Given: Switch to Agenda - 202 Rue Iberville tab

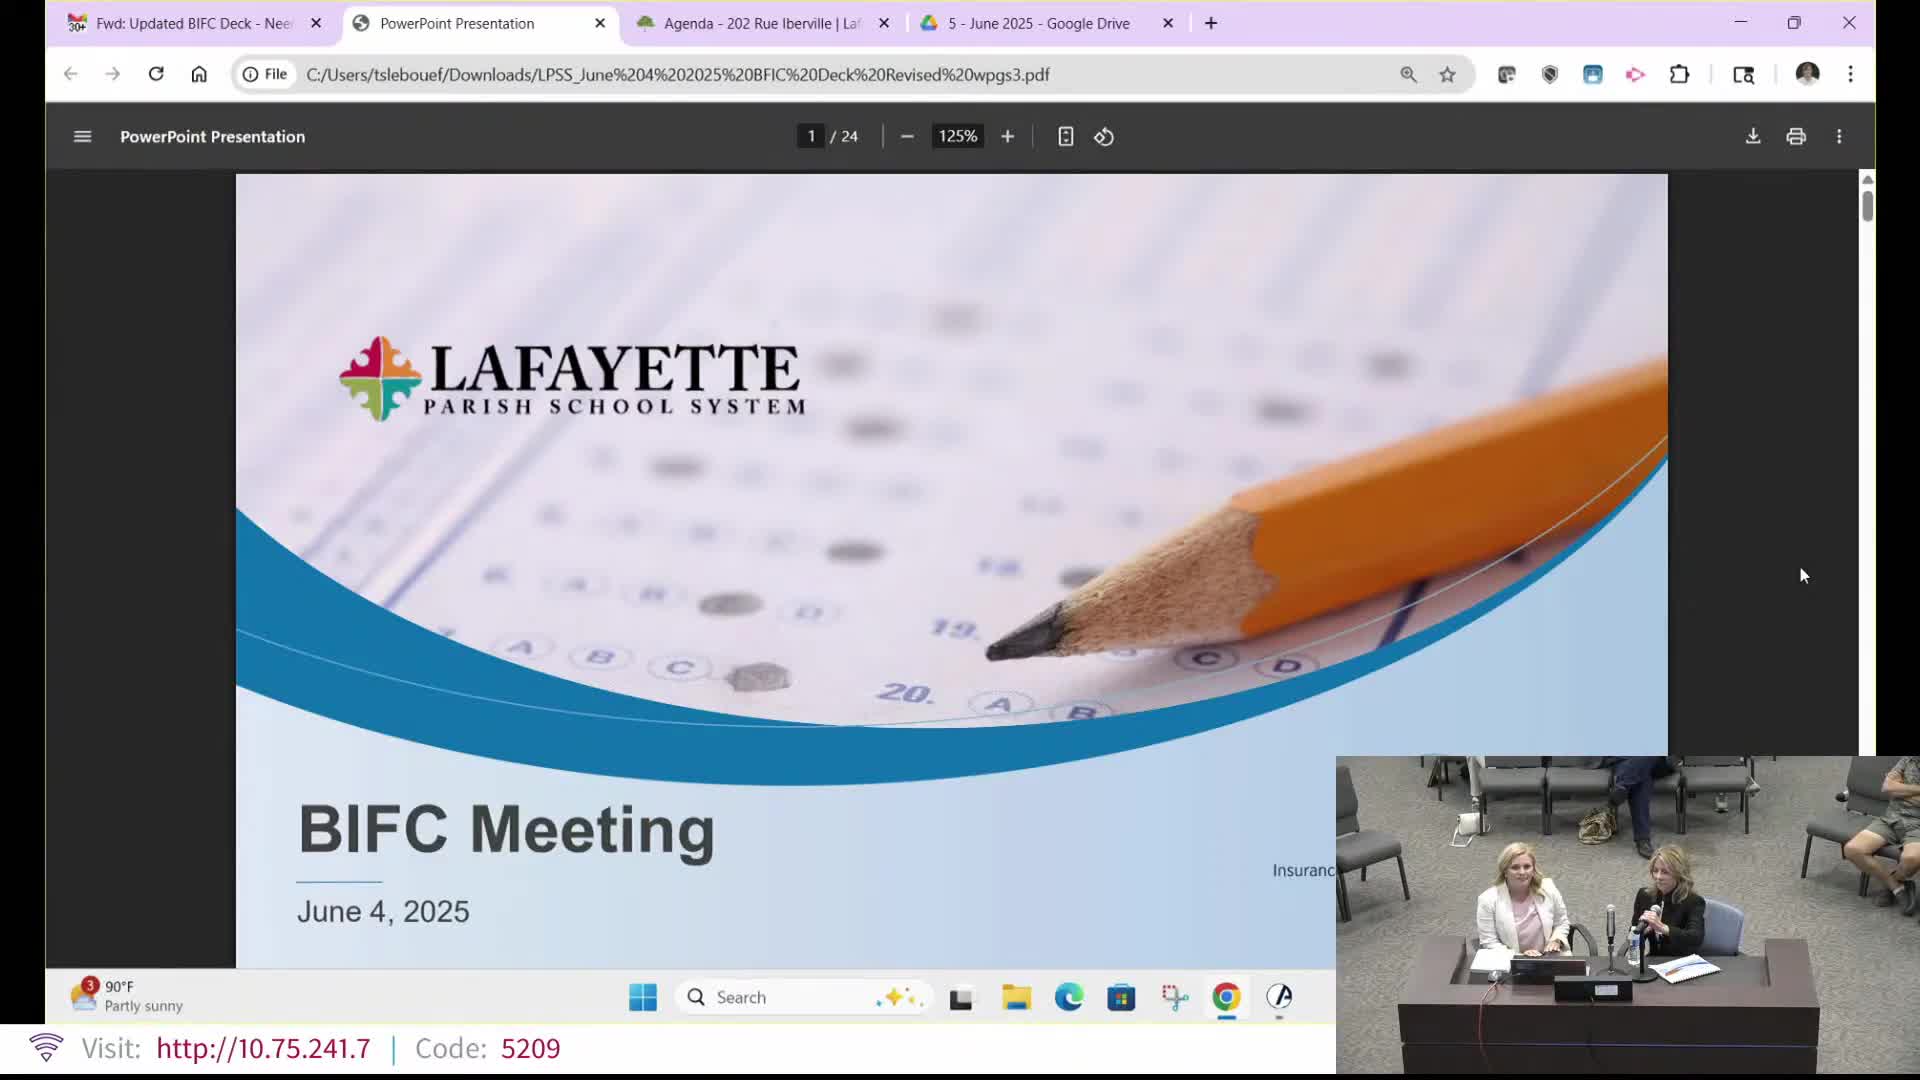Looking at the screenshot, I should (760, 23).
